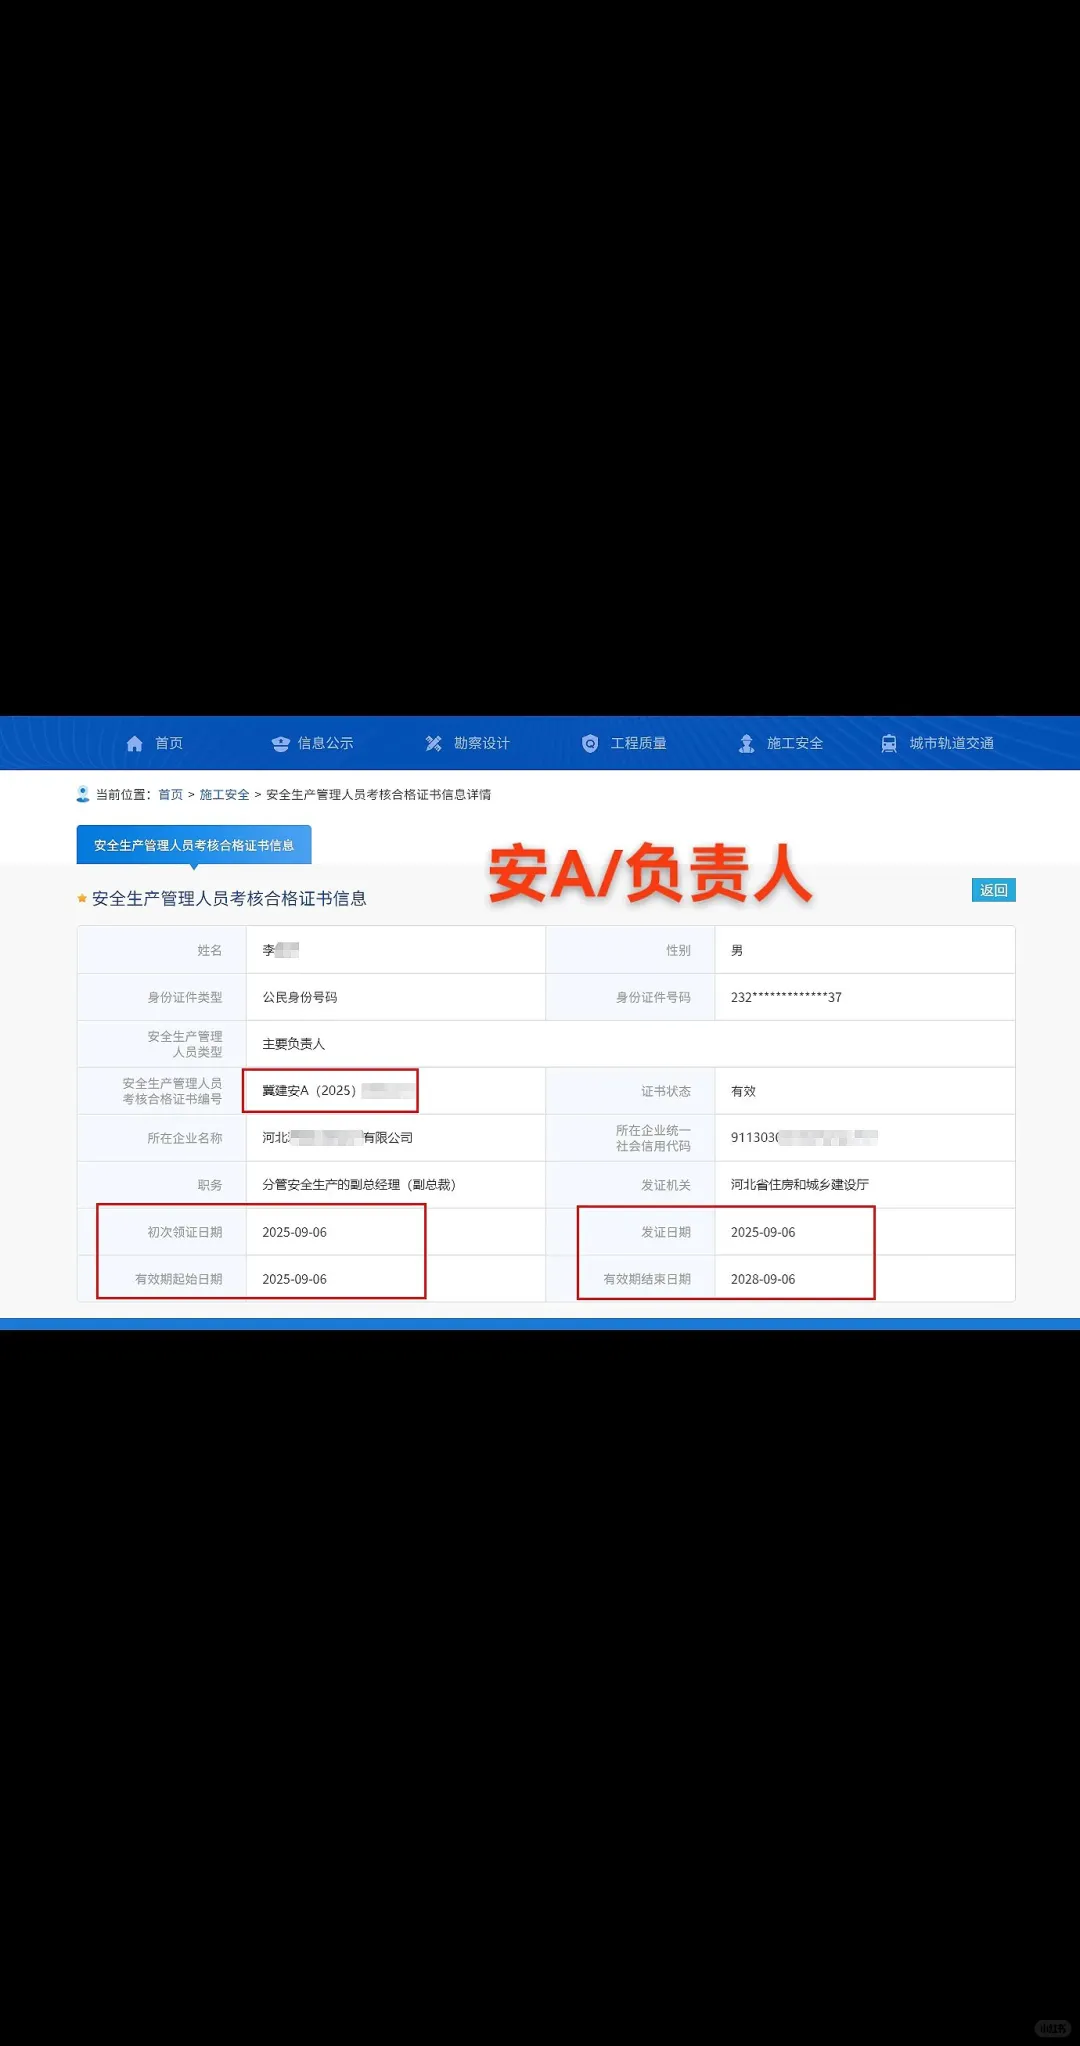Click the 分管安全生产的副总经理（副总裁） value

coord(359,1185)
